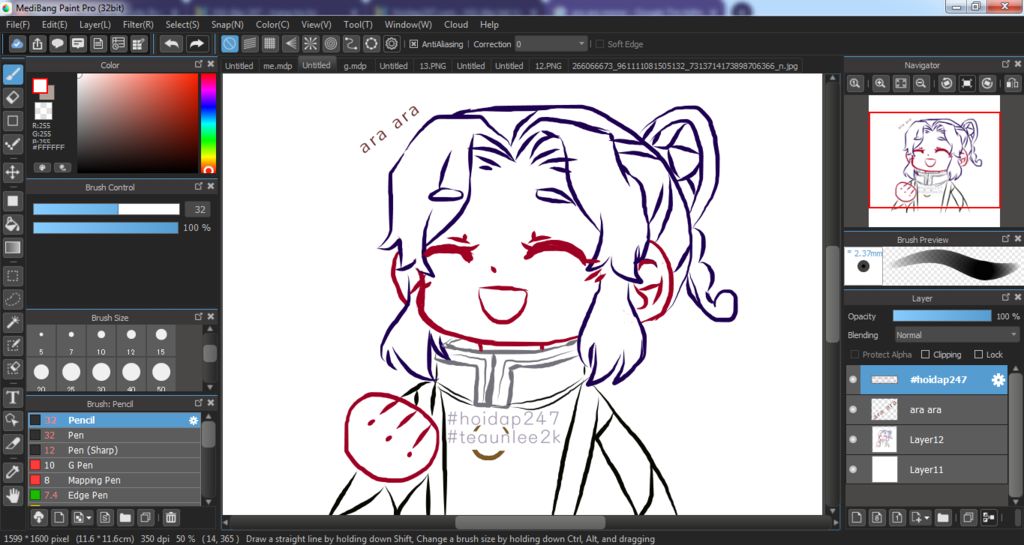Hide Layer12 visibility
This screenshot has height=545, width=1024.
[x=853, y=440]
